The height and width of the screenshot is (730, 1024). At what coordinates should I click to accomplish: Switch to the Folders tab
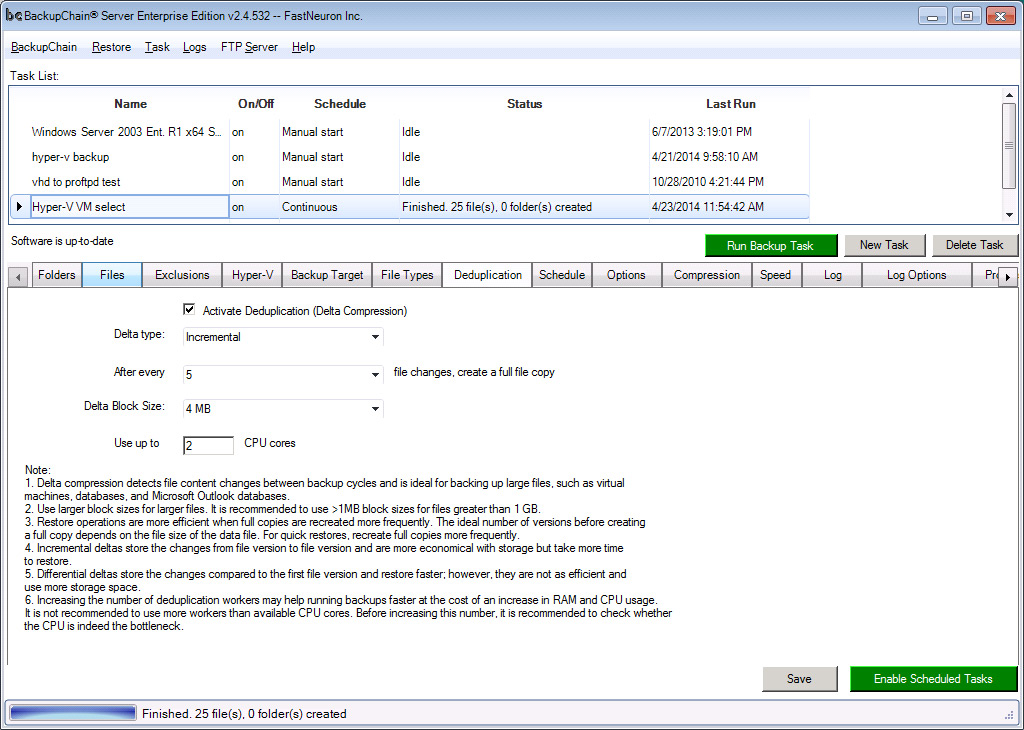[56, 275]
